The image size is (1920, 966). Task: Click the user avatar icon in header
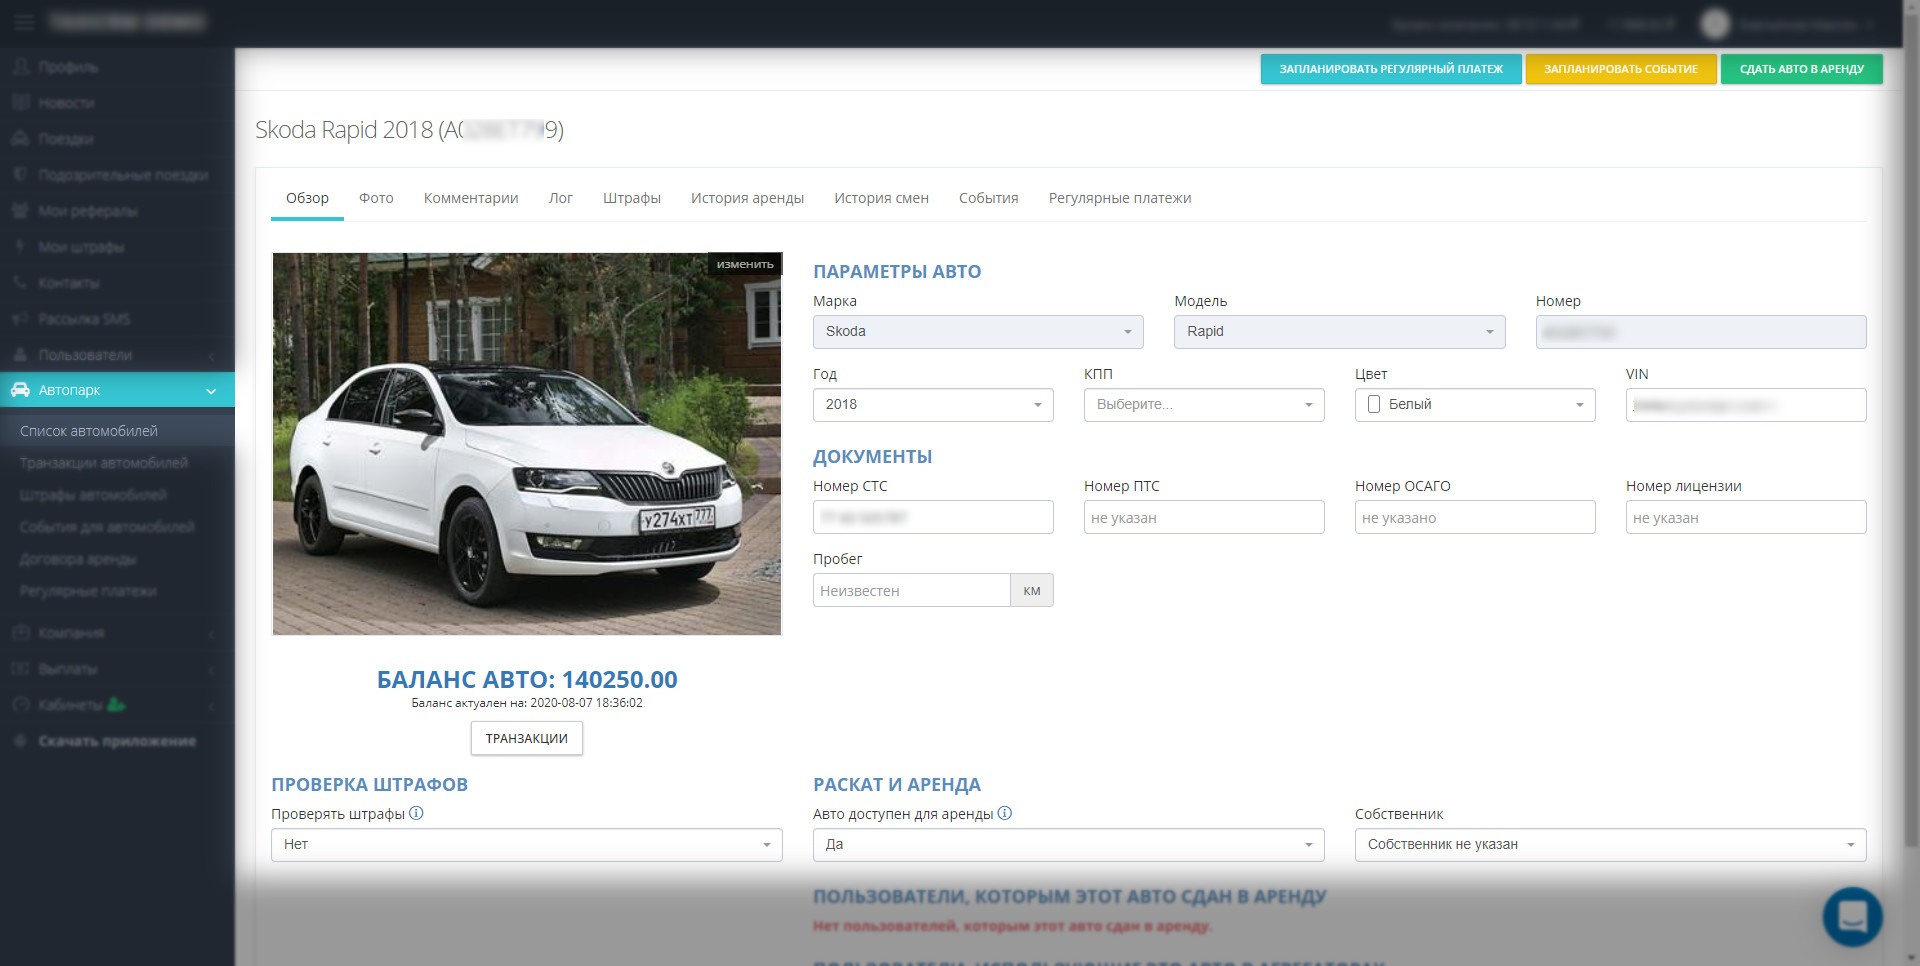[1715, 23]
